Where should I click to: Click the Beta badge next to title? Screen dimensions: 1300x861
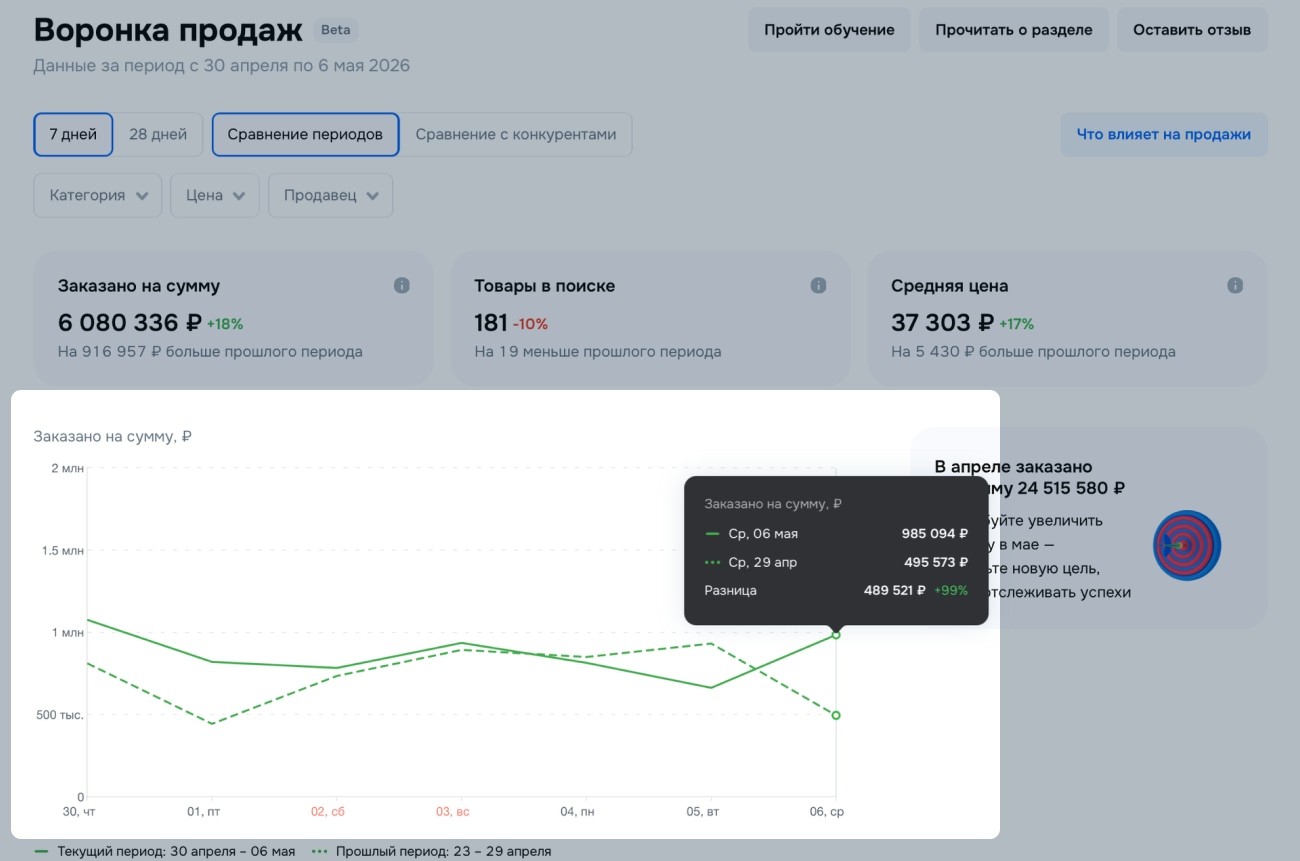coord(336,30)
